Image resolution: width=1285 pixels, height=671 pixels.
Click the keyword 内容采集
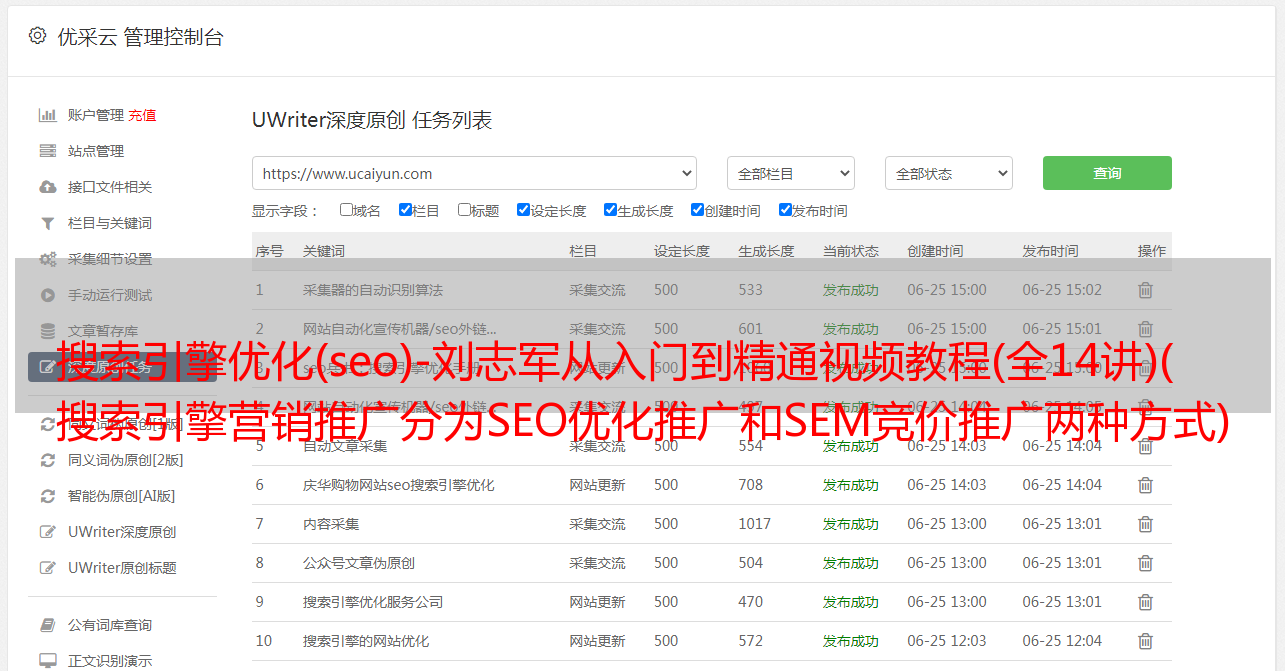click(x=331, y=524)
